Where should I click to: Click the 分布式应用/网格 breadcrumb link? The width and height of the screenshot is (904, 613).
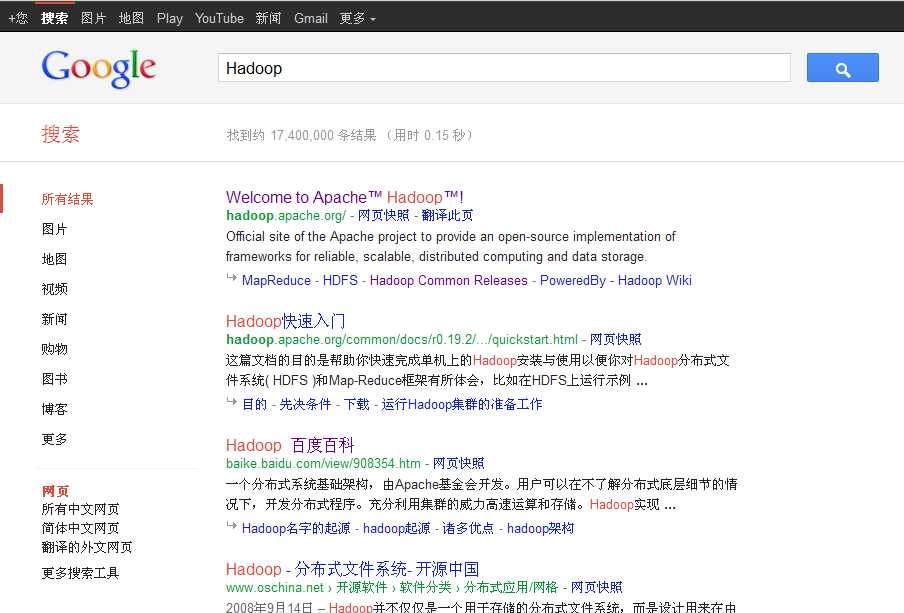point(511,587)
